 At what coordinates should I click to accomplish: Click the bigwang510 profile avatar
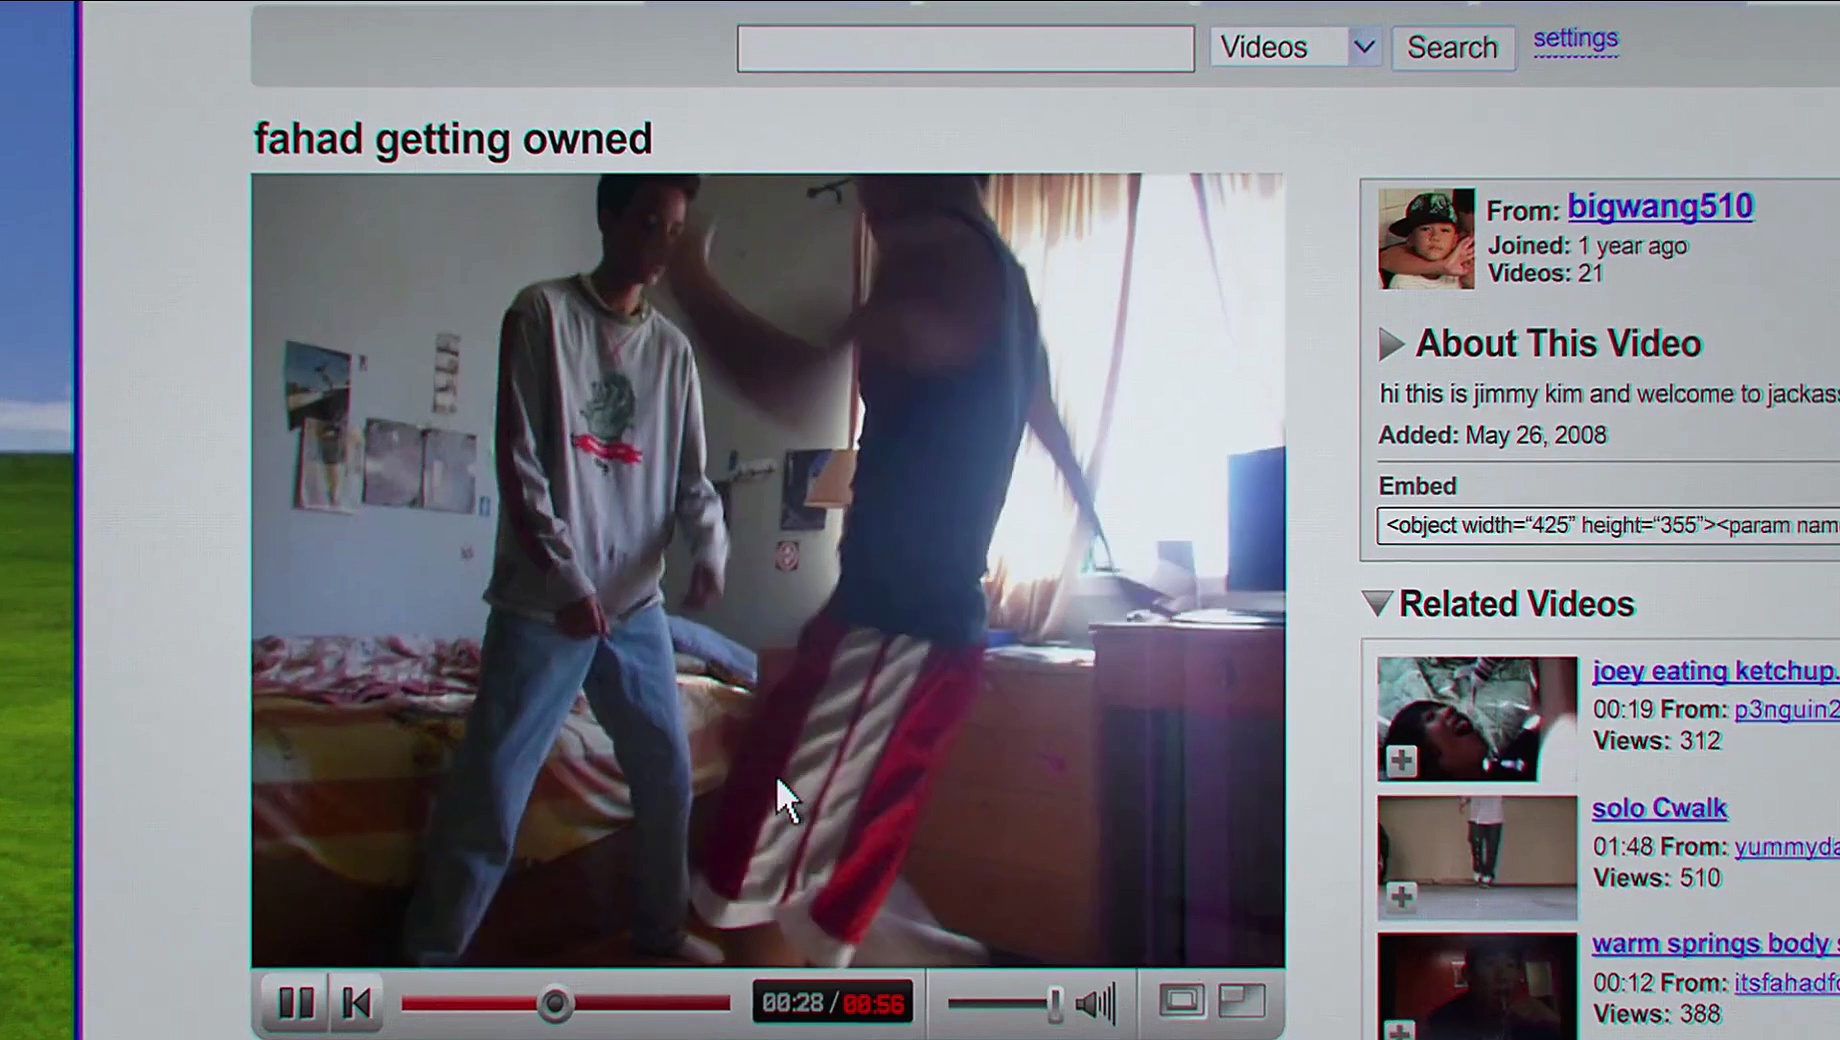click(1426, 239)
